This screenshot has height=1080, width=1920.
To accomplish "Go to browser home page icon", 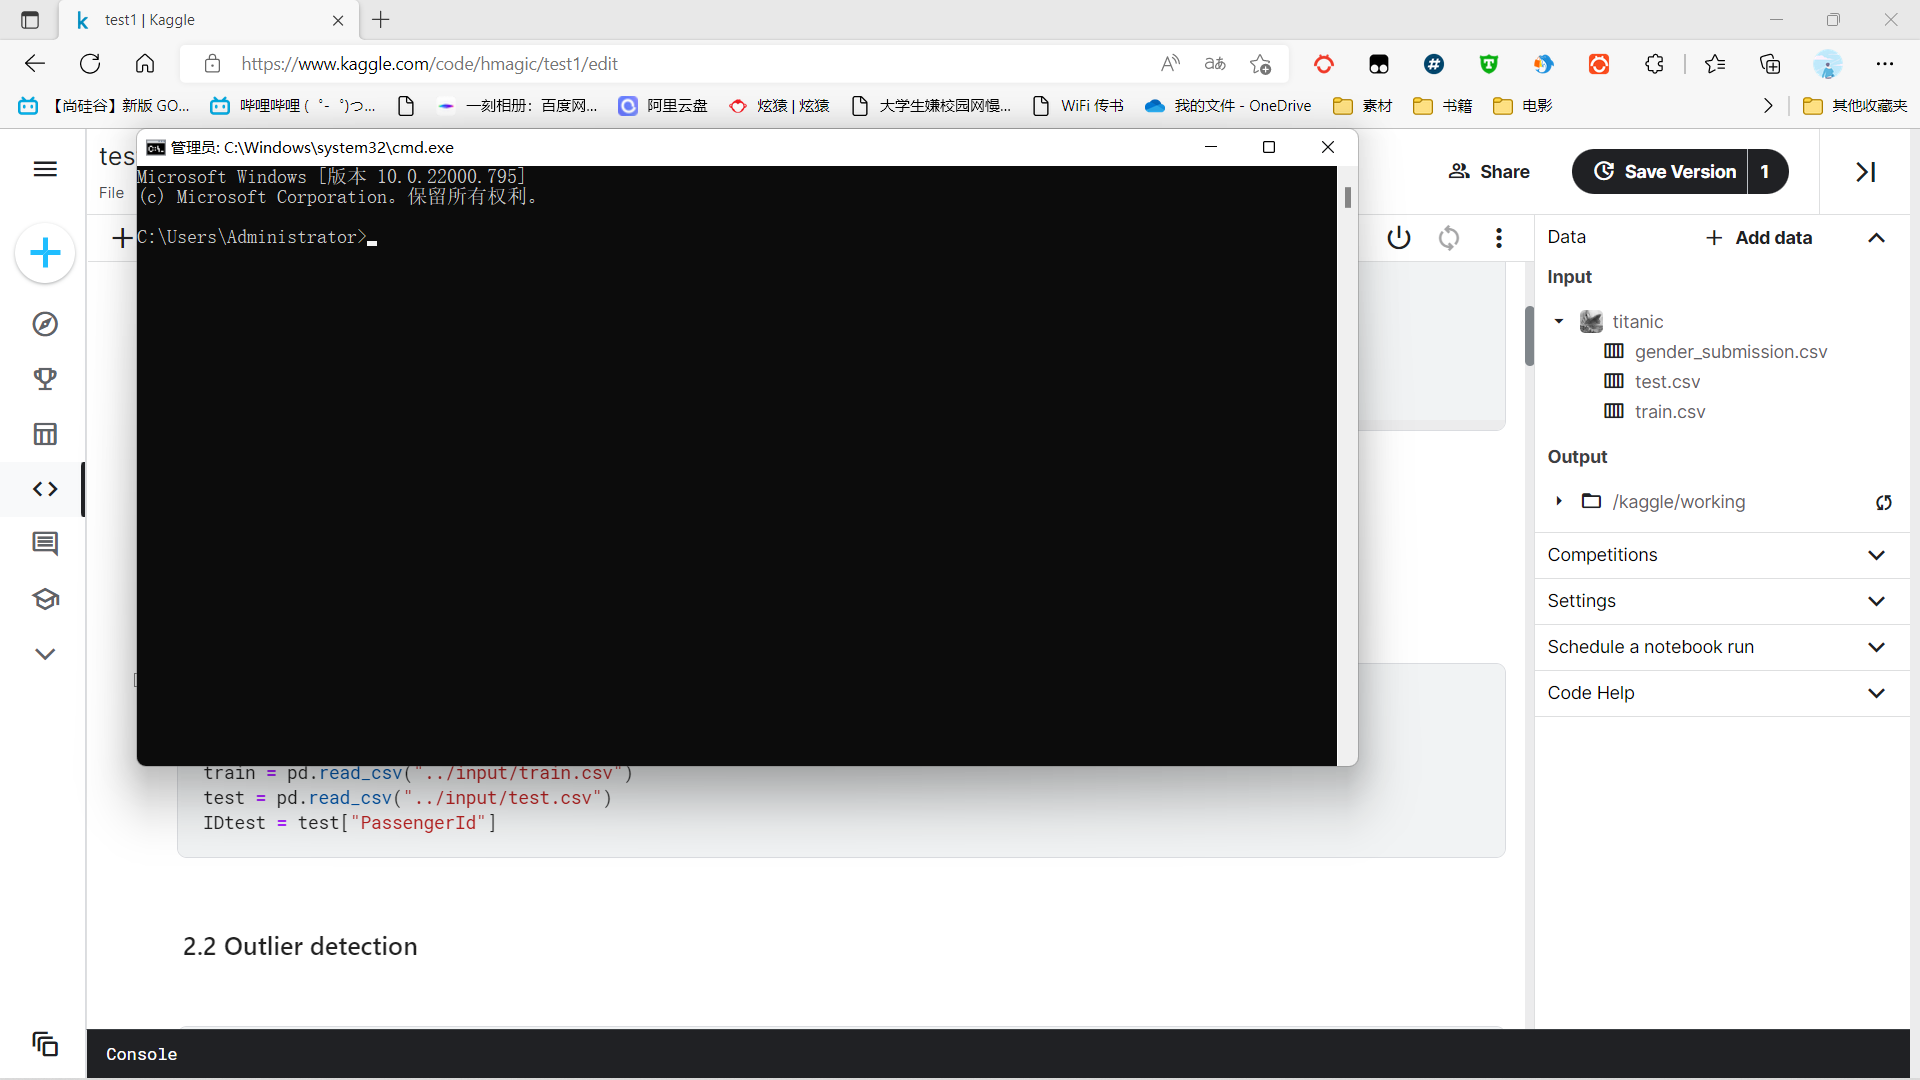I will 145,64.
